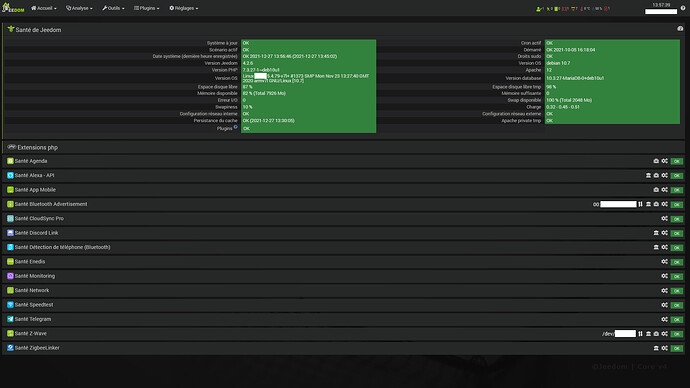This screenshot has height=388, width=690.
Task: Click the humidity percentage summary in top bar
Action: [597, 9]
